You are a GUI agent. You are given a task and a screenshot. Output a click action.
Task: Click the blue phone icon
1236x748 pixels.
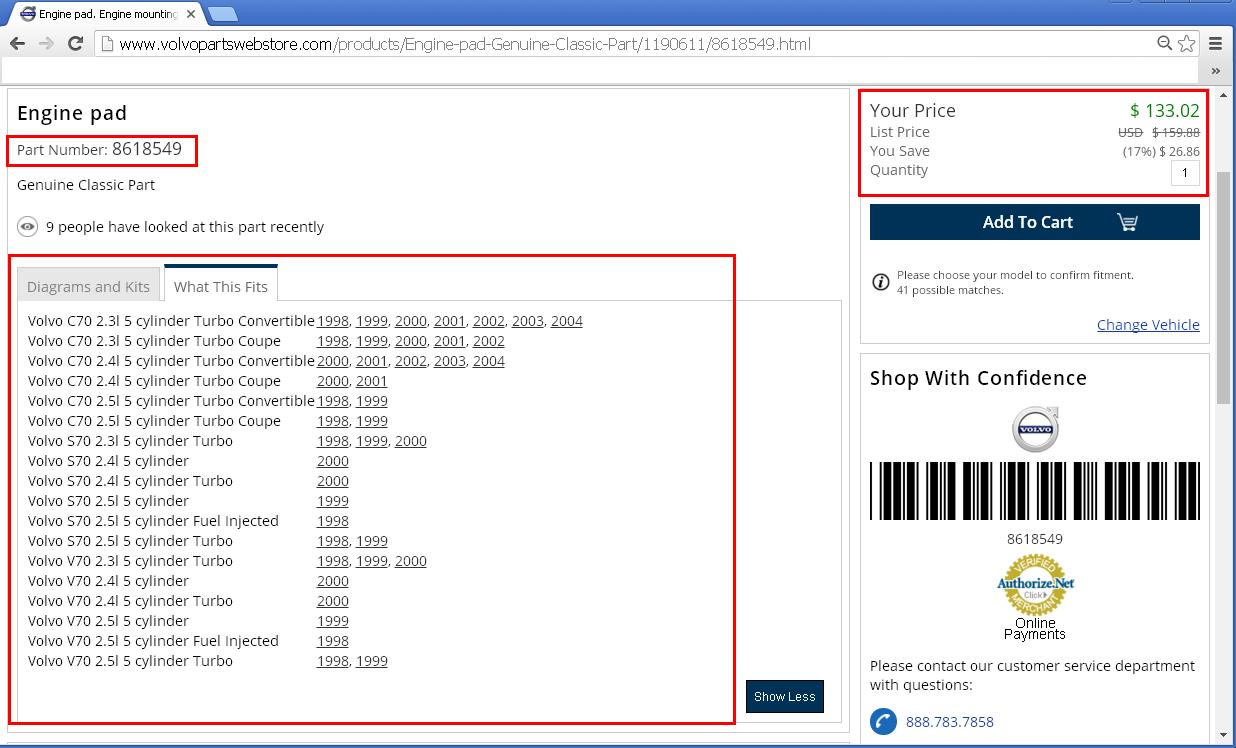click(x=883, y=721)
